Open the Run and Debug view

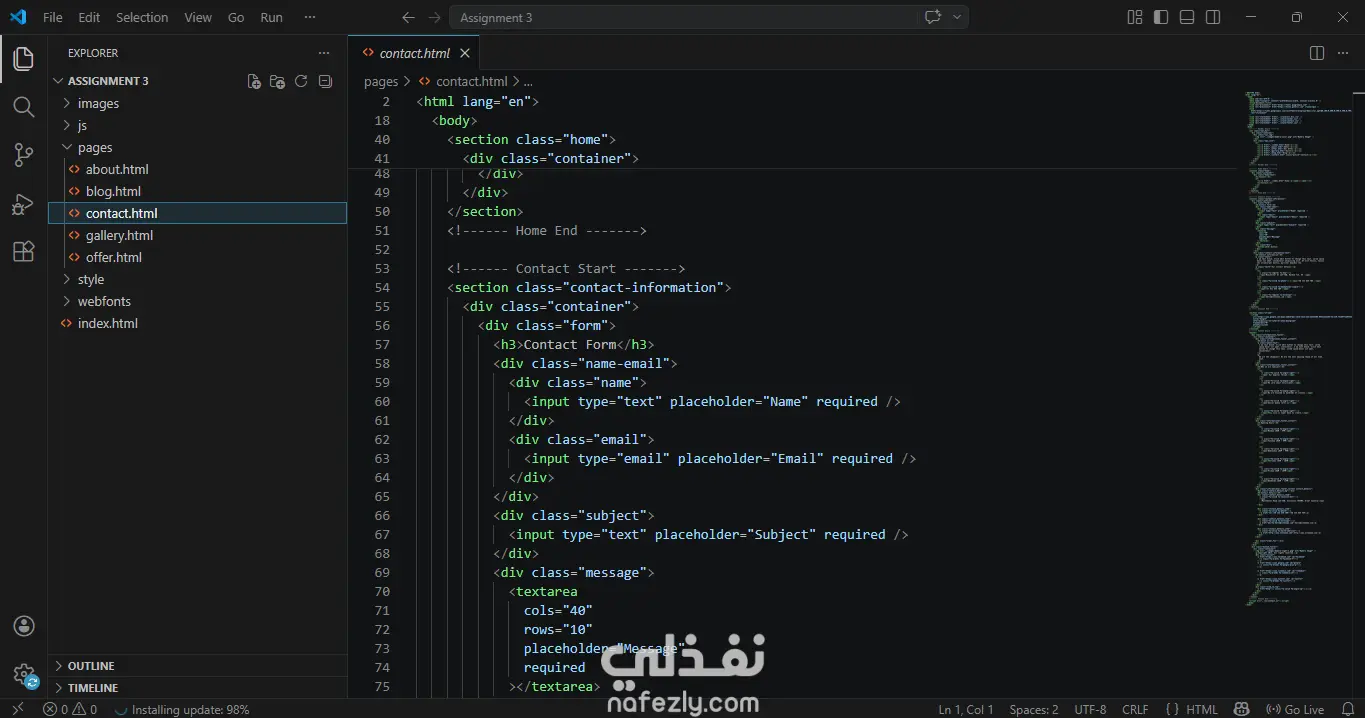coord(23,203)
